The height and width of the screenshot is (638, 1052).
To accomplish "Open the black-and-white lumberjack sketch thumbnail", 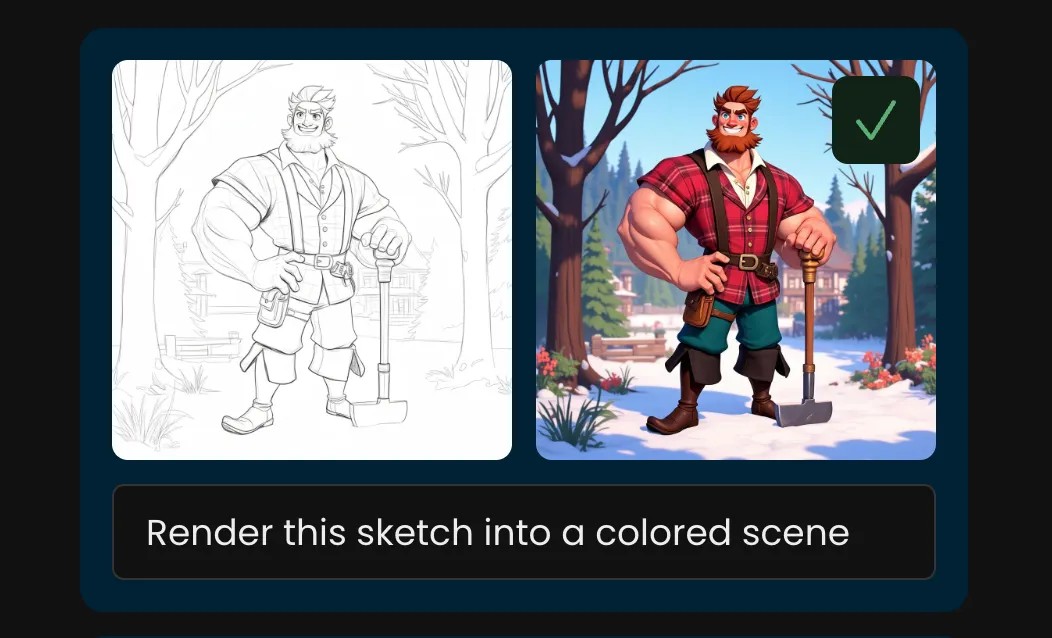I will pyautogui.click(x=312, y=260).
